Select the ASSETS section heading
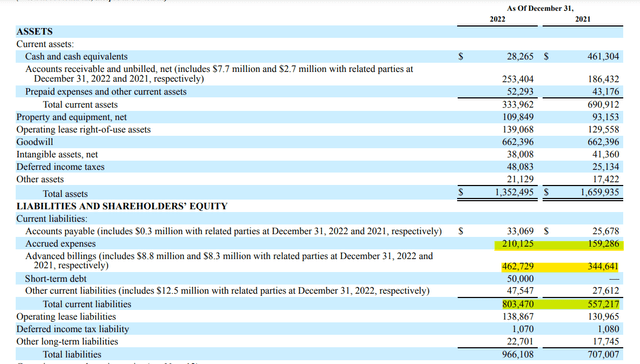Viewport: 640px width, 364px height. [x=34, y=31]
